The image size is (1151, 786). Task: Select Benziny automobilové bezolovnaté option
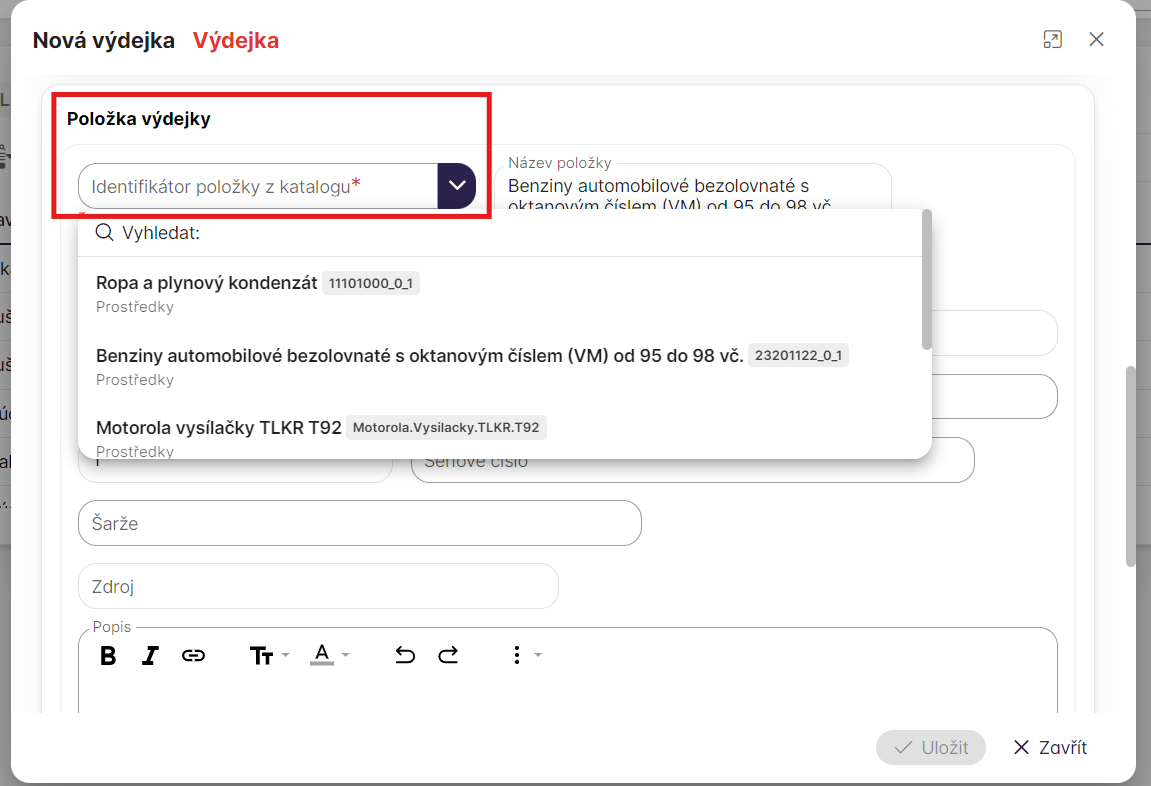click(419, 356)
